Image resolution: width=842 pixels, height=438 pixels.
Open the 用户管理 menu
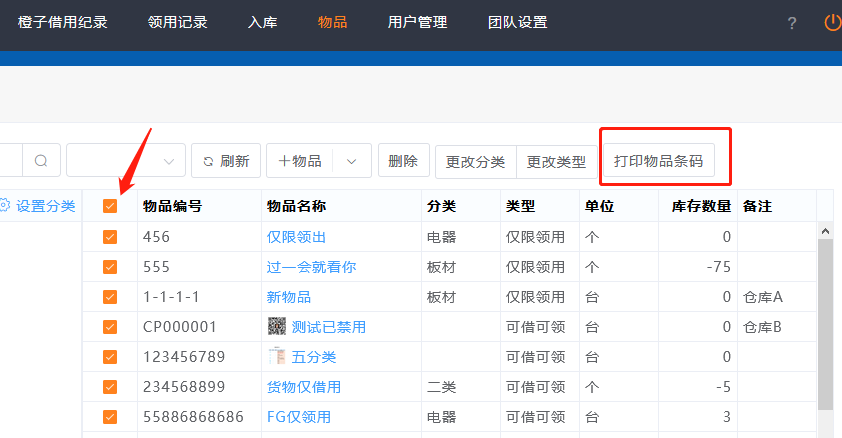417,22
